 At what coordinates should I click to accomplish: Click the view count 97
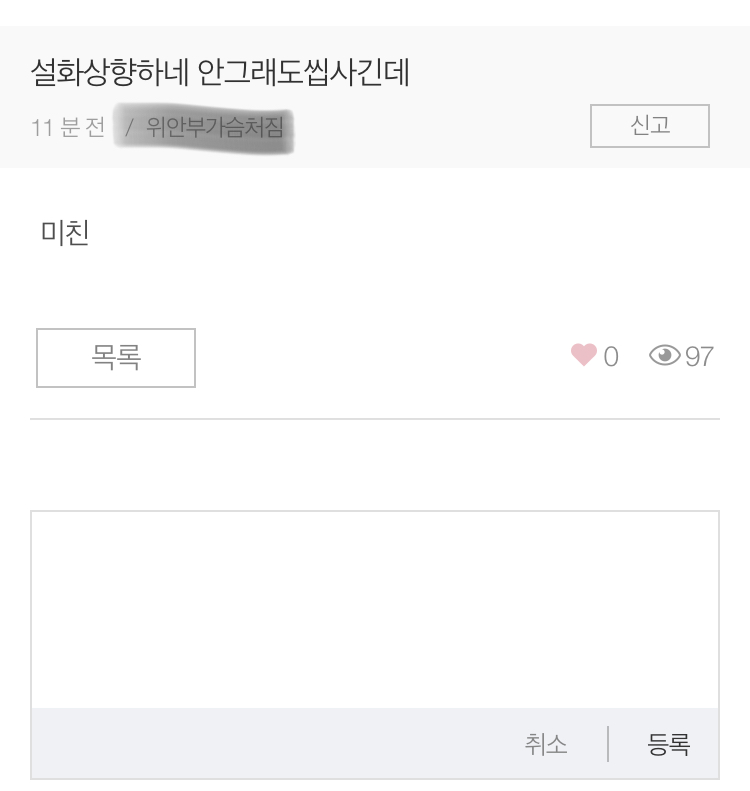pyautogui.click(x=699, y=357)
